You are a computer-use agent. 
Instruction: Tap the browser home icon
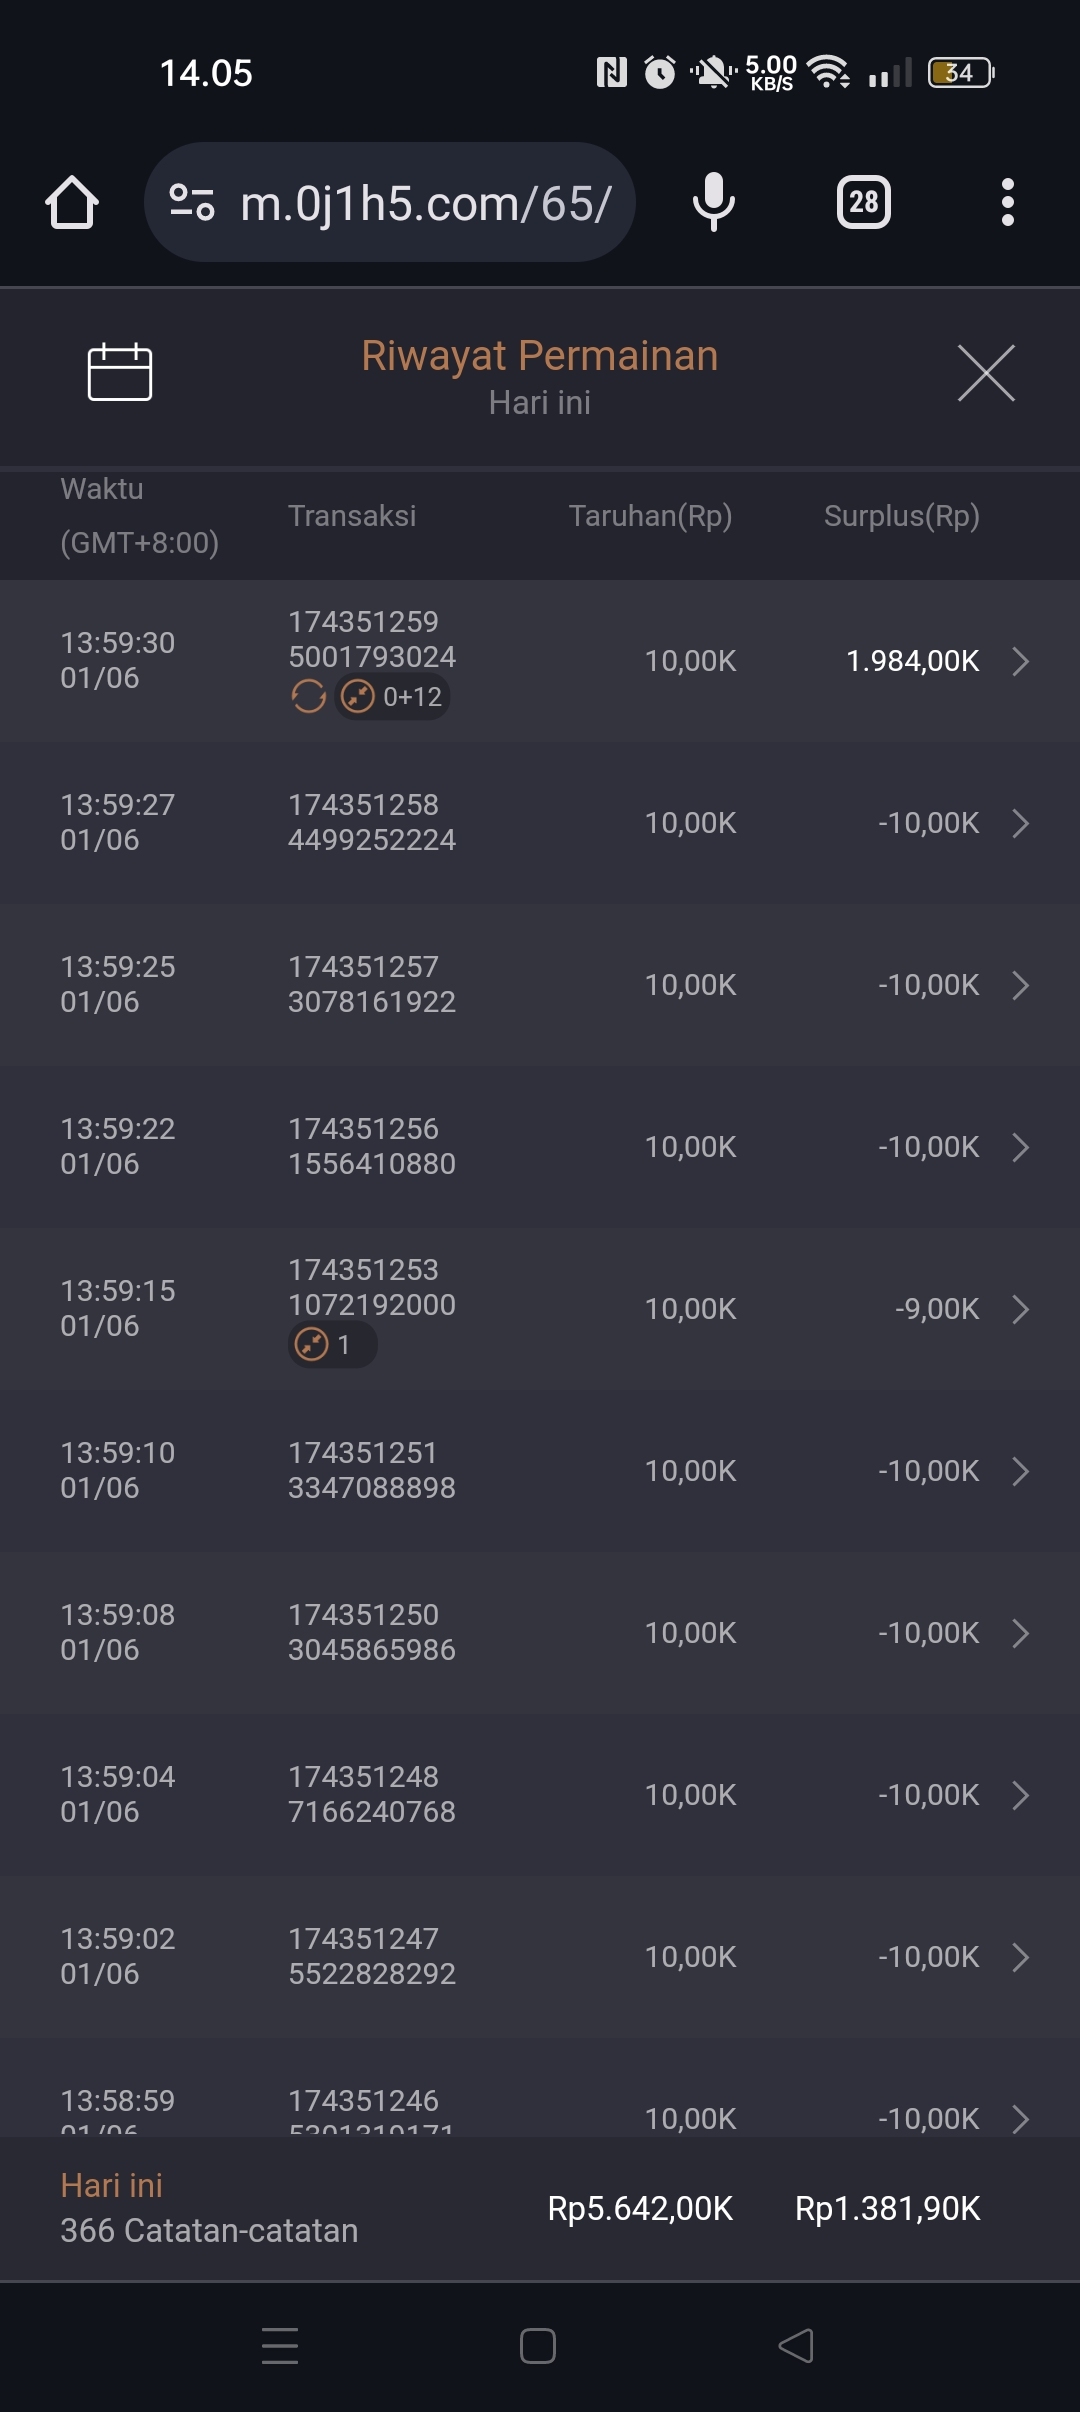[72, 203]
